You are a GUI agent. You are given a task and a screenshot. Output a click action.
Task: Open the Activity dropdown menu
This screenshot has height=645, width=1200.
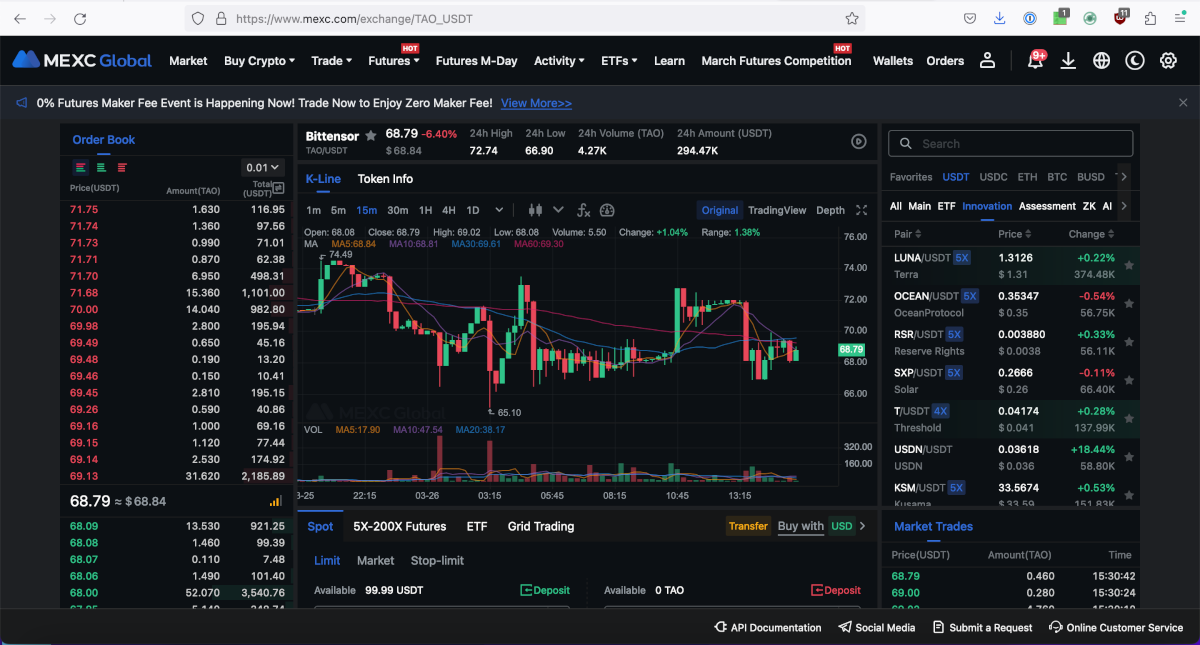[x=559, y=61]
